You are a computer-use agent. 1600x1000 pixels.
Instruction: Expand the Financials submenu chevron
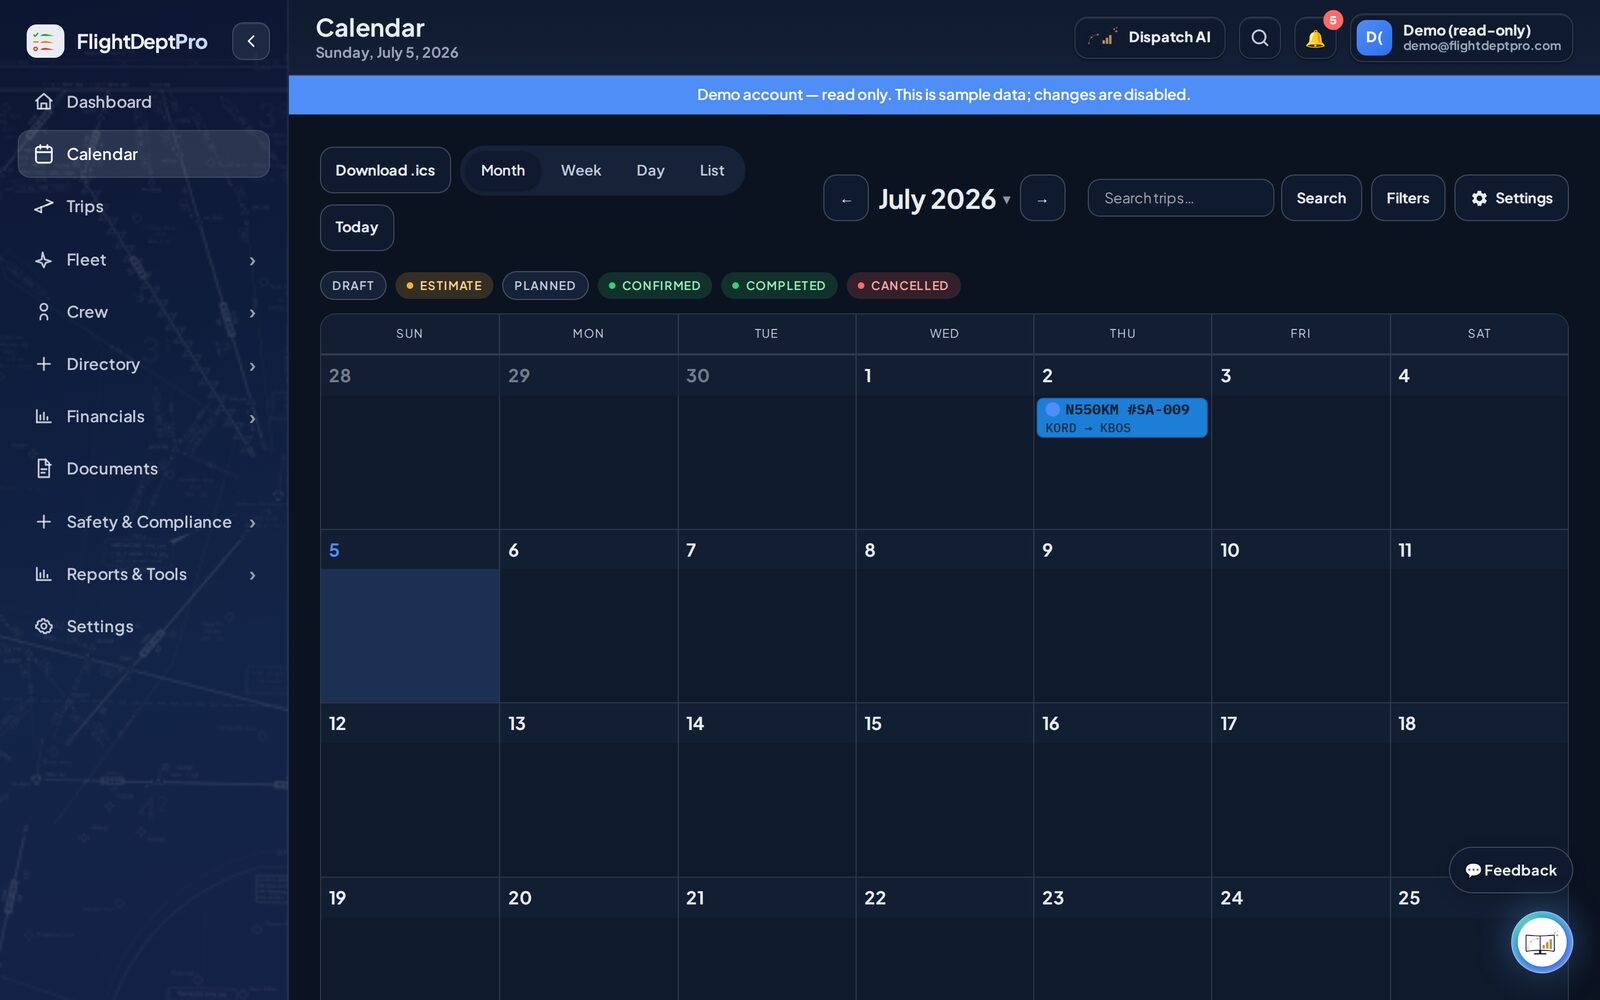pyautogui.click(x=252, y=418)
